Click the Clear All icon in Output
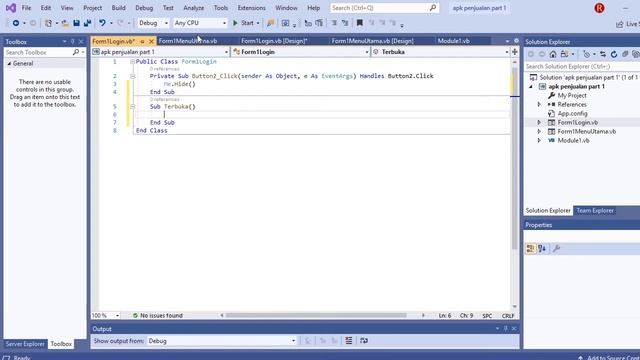 click(349, 341)
